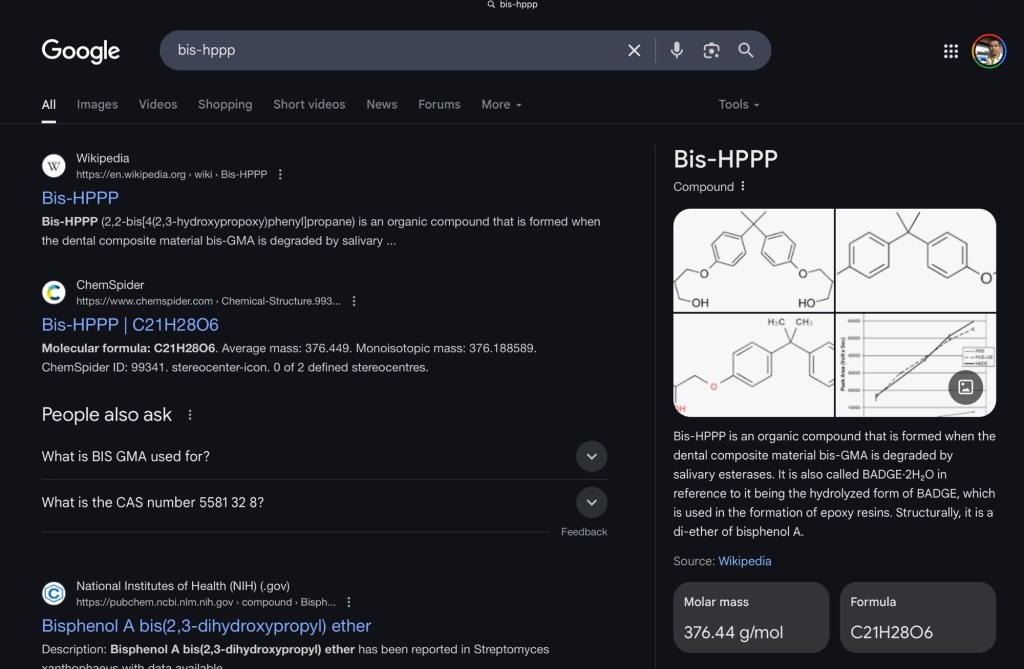Switch to the Images tab
The width and height of the screenshot is (1024, 669).
pos(97,104)
